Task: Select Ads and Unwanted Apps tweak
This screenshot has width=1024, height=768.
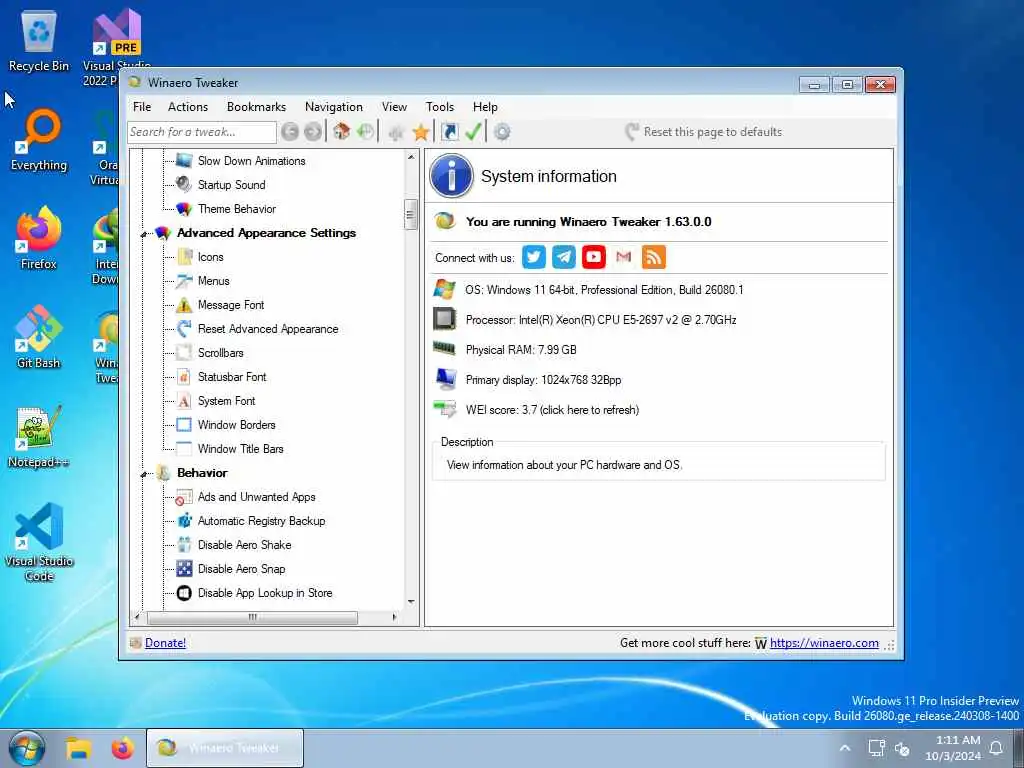Action: point(256,497)
